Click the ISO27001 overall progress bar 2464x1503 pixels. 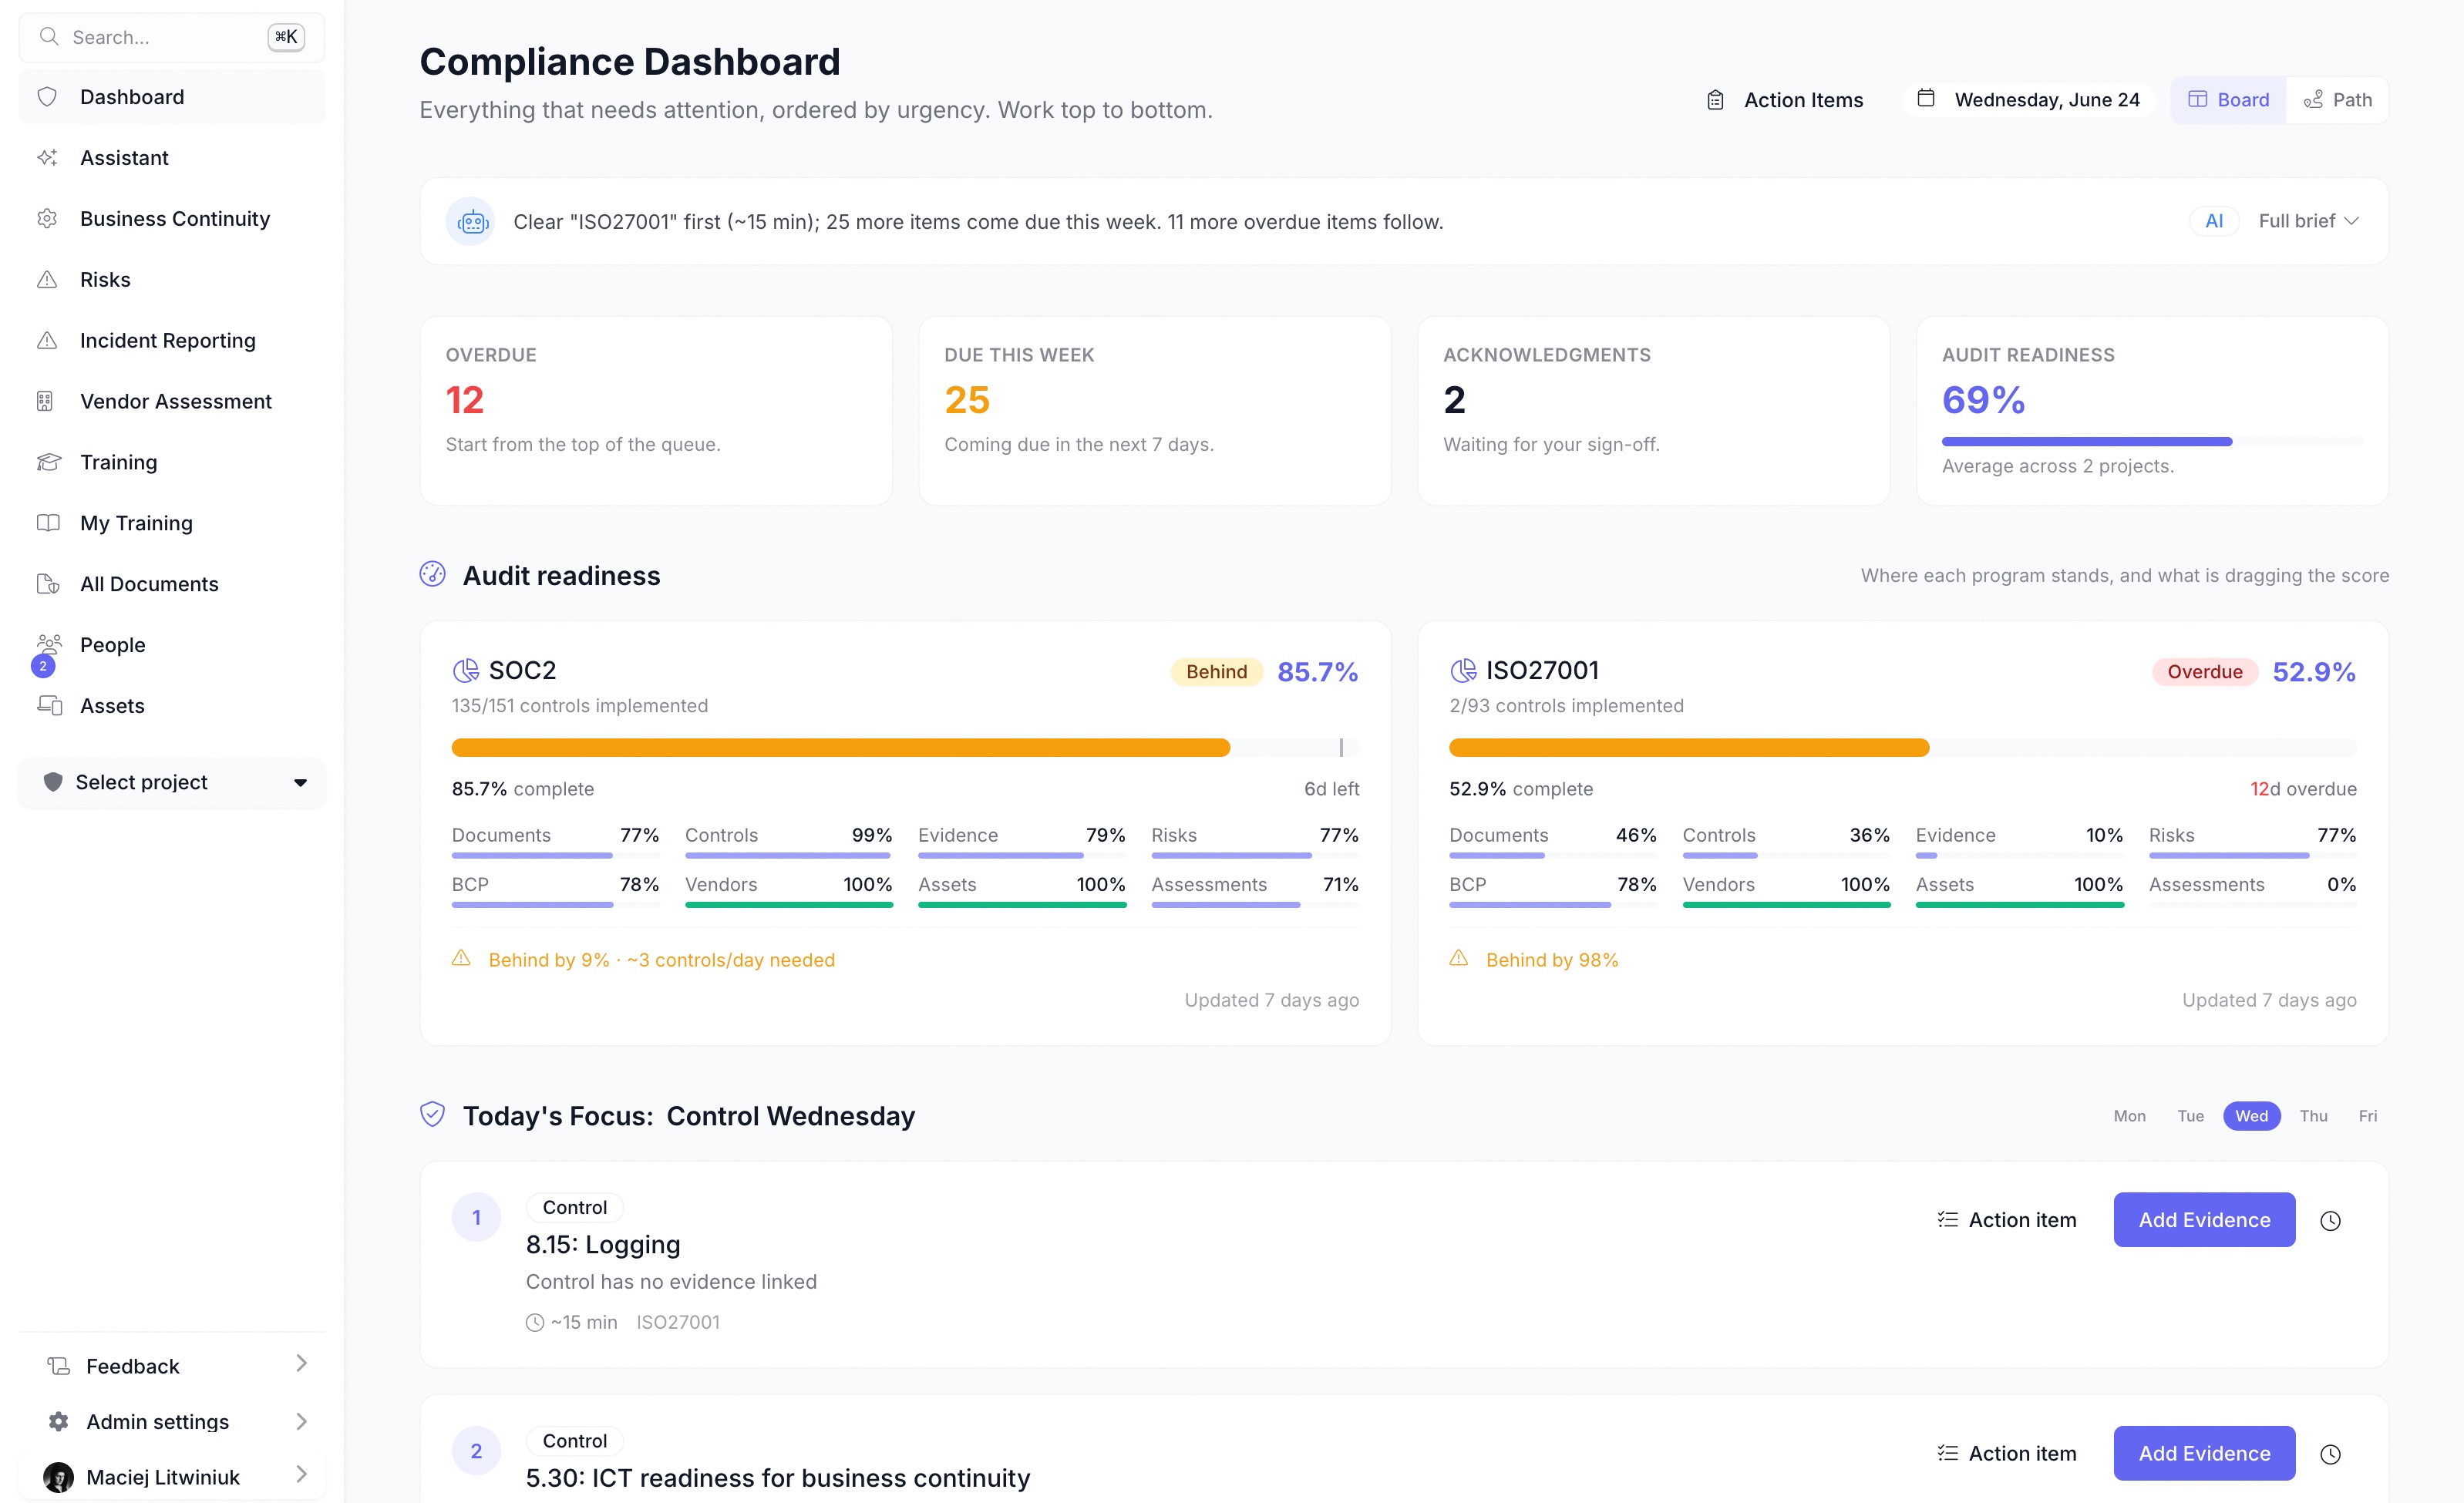click(1903, 748)
